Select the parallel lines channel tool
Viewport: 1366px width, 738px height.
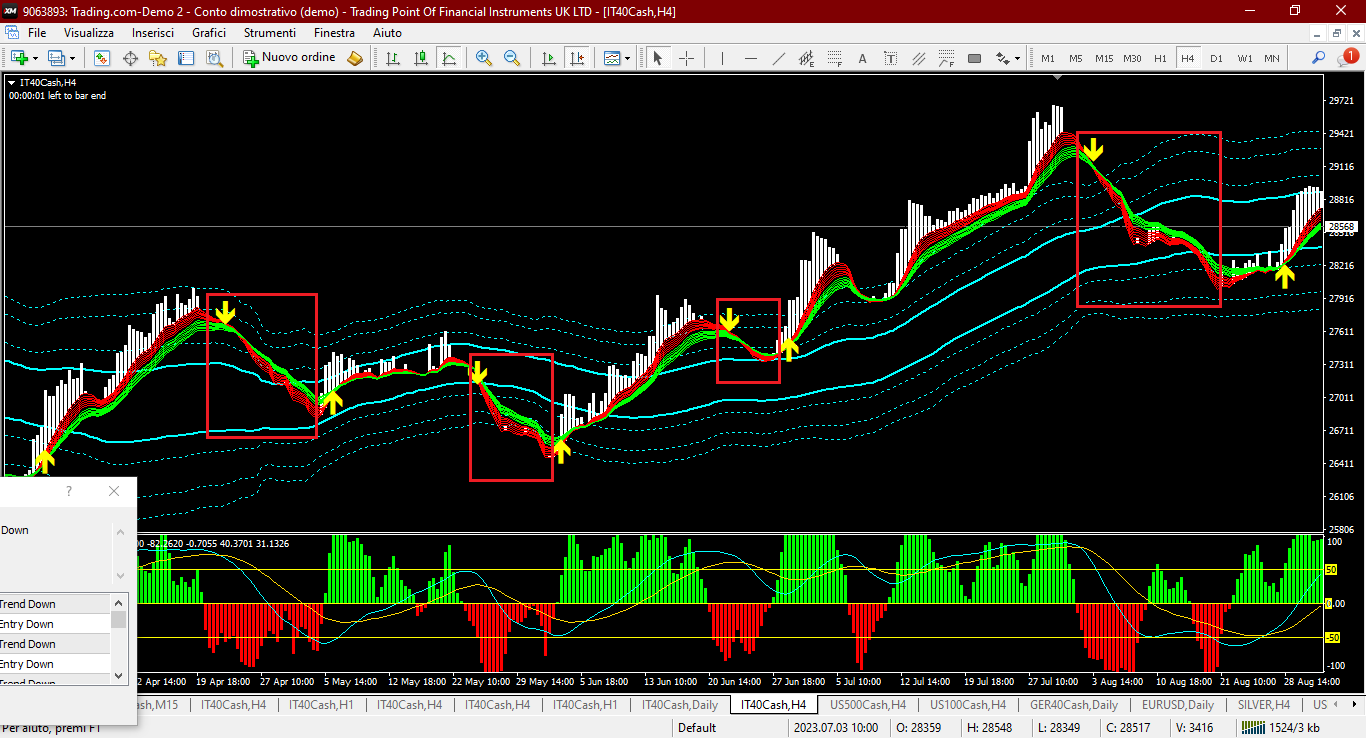[918, 58]
